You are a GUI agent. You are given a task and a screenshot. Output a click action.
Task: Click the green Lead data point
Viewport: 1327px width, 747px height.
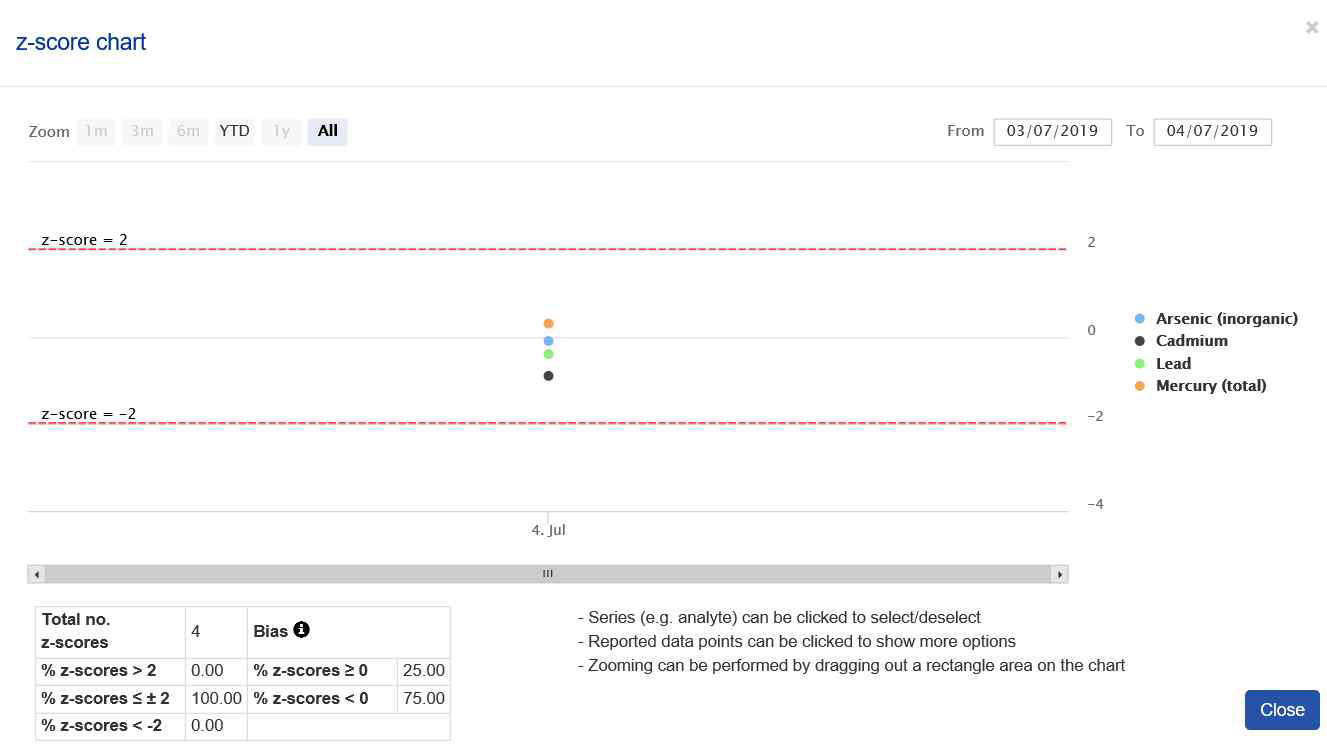coord(548,354)
